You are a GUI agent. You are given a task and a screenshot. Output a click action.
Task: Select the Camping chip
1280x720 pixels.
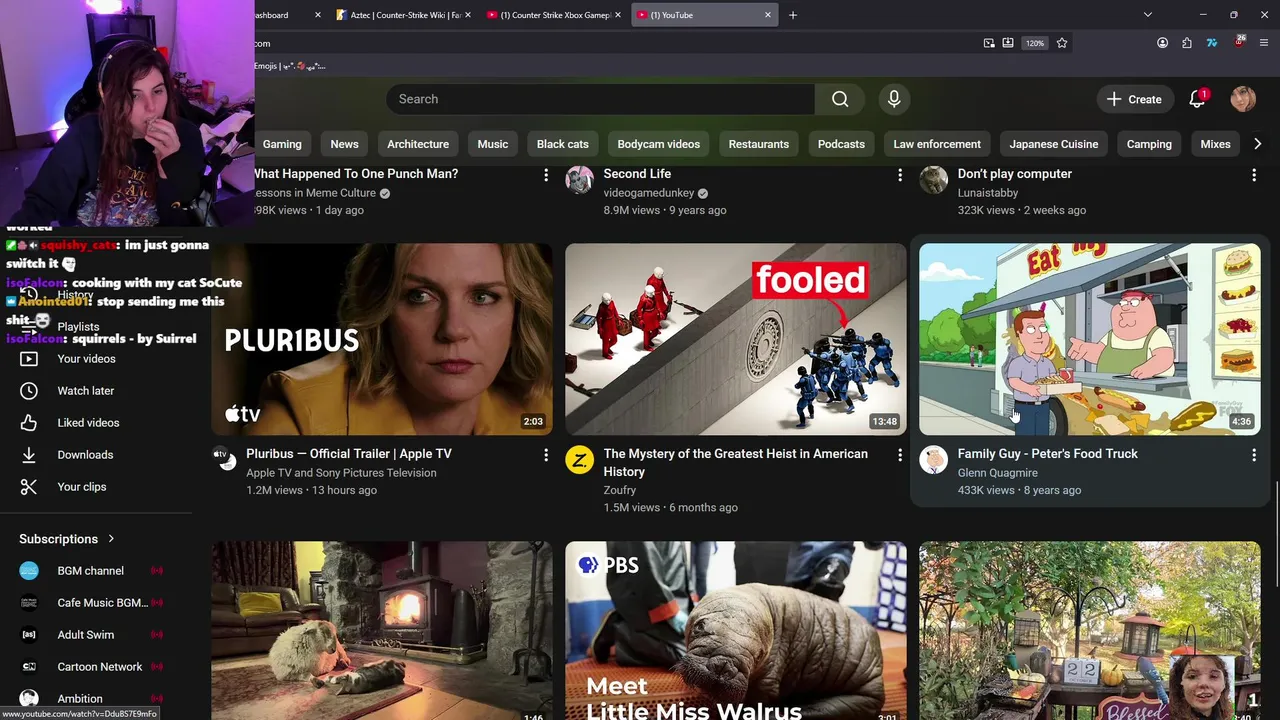point(1149,144)
